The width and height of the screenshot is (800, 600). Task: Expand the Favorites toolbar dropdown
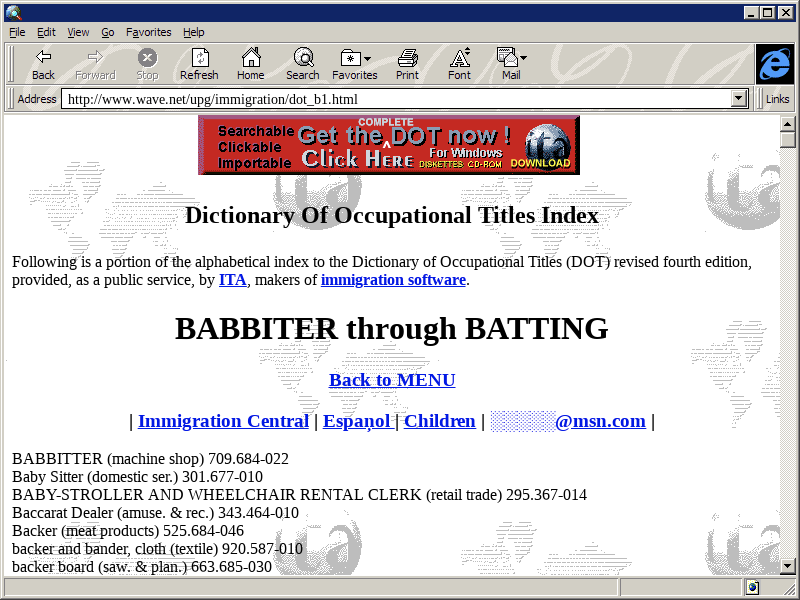[x=367, y=58]
